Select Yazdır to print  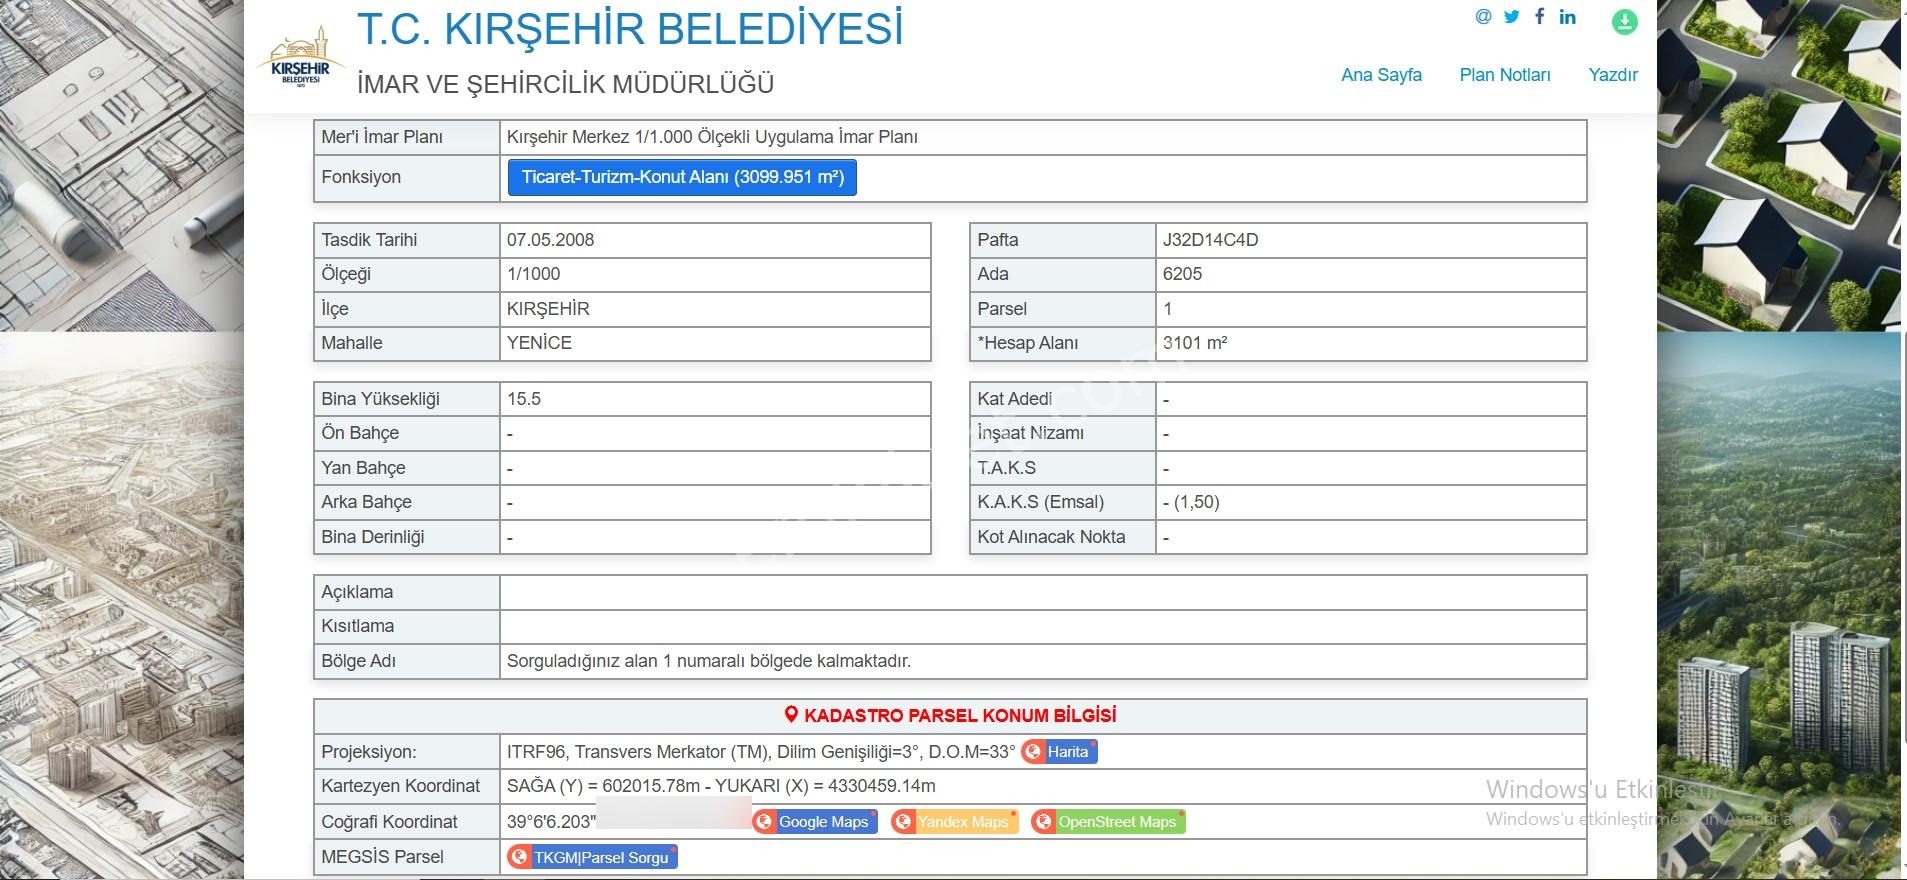[x=1613, y=75]
